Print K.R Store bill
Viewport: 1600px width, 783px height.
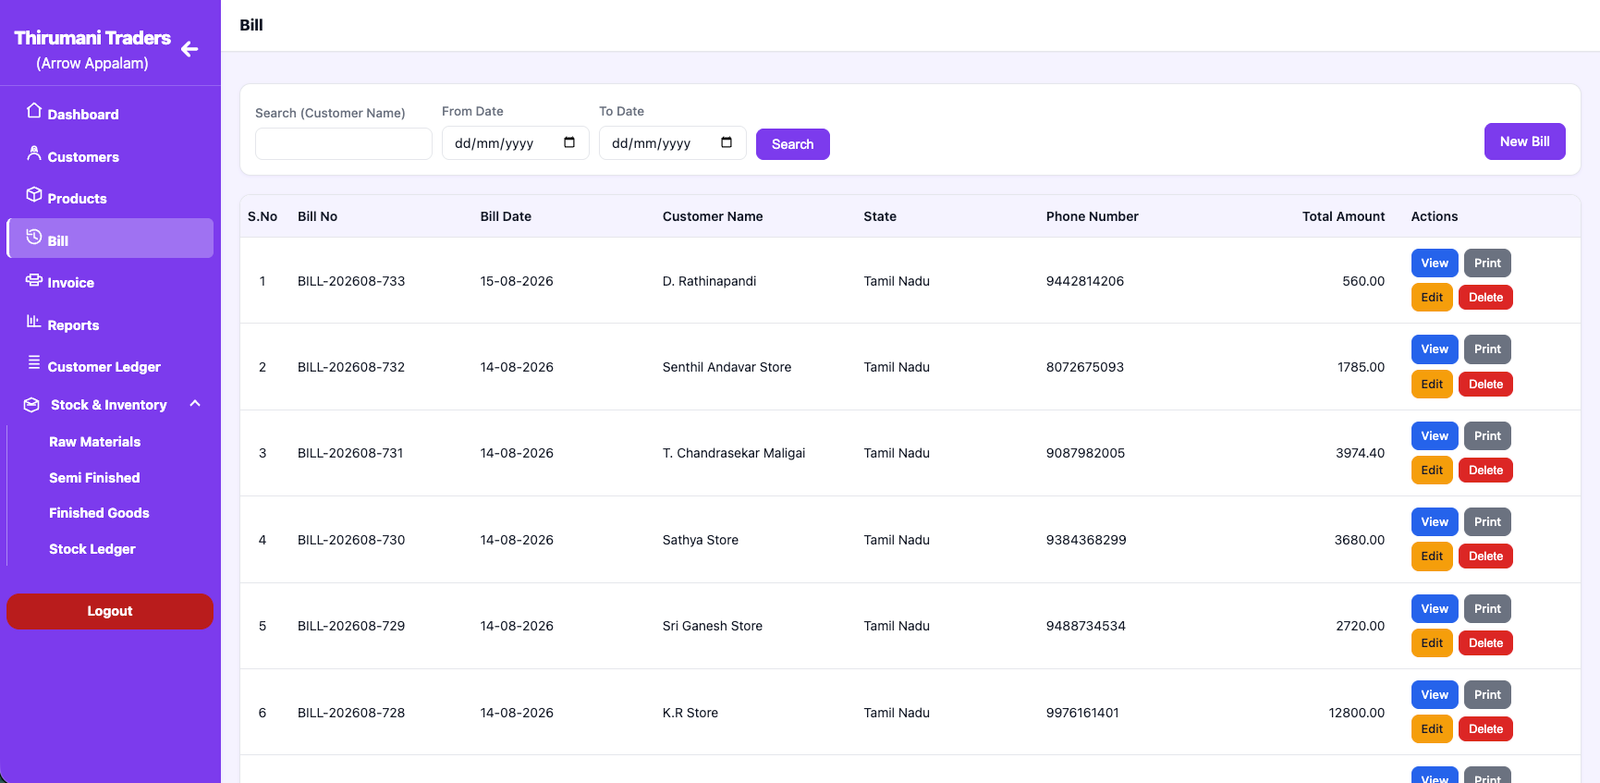pos(1487,695)
